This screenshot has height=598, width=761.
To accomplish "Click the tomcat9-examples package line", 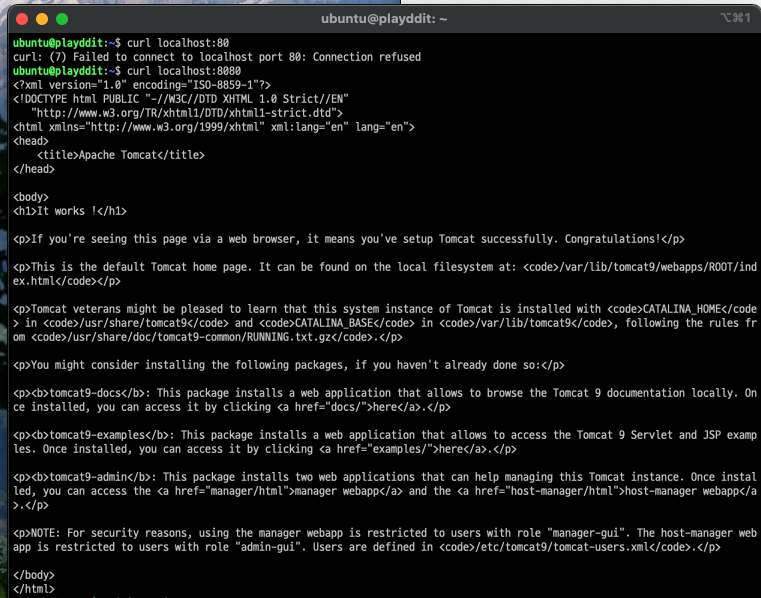I will 385,435.
